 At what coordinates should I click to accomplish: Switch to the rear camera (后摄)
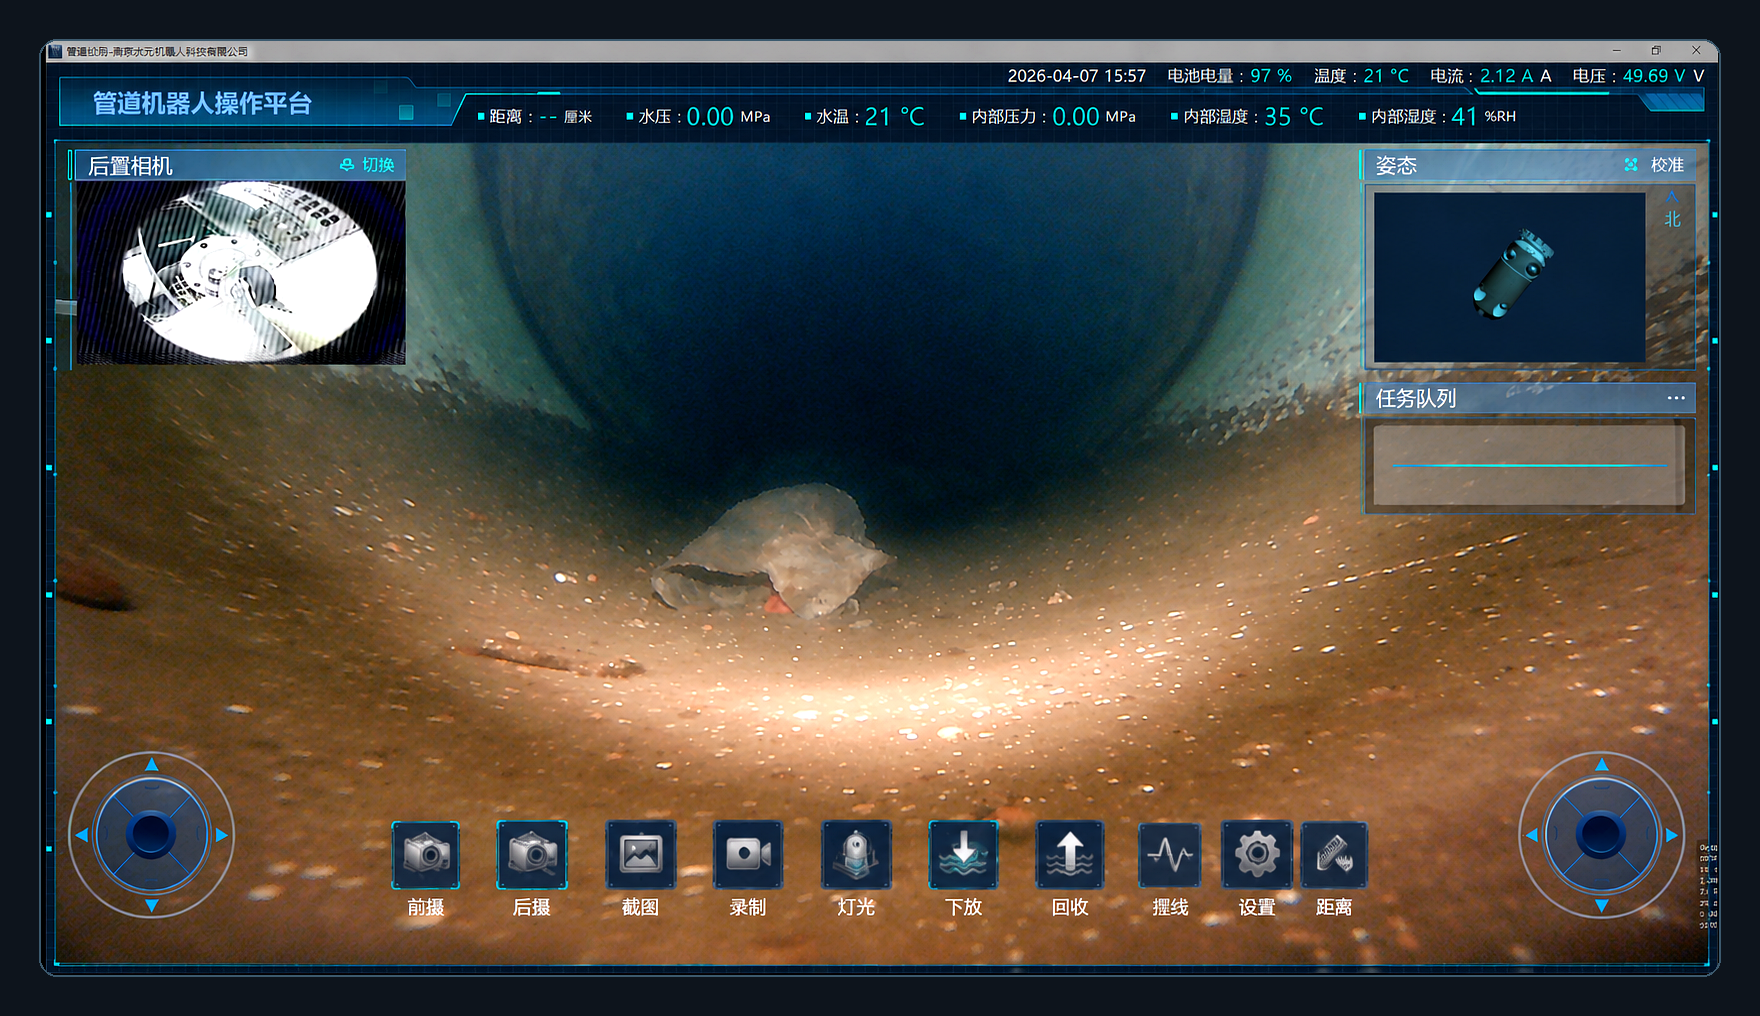(532, 855)
